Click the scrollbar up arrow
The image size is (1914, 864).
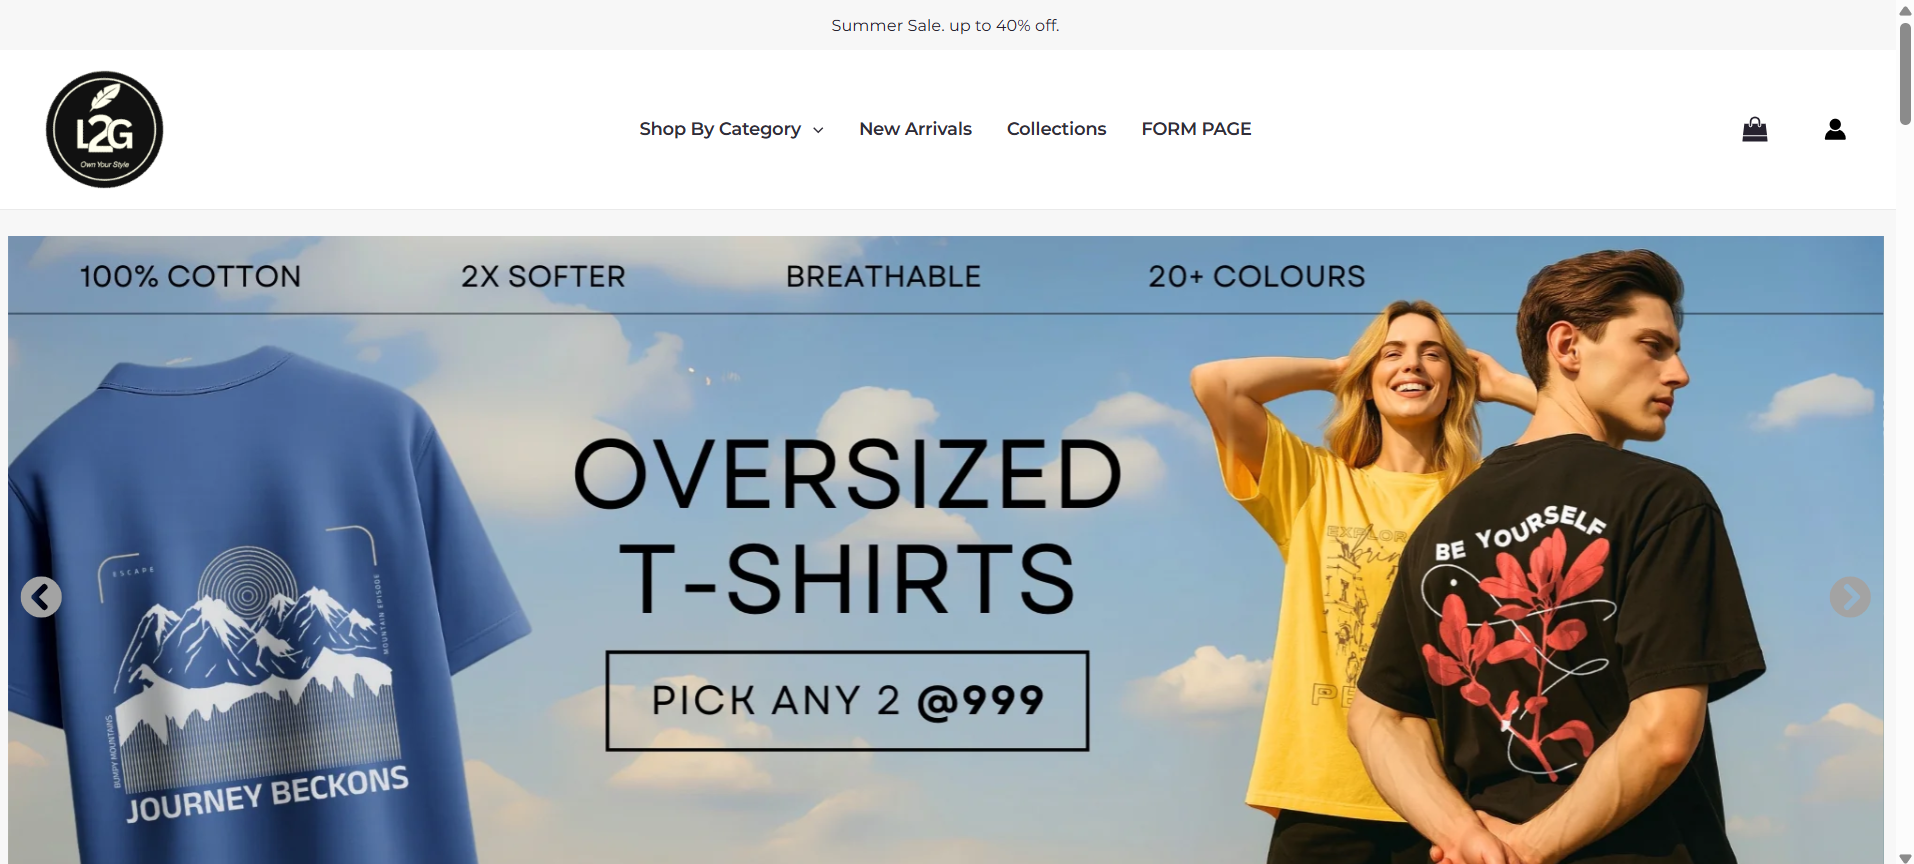coord(1905,10)
